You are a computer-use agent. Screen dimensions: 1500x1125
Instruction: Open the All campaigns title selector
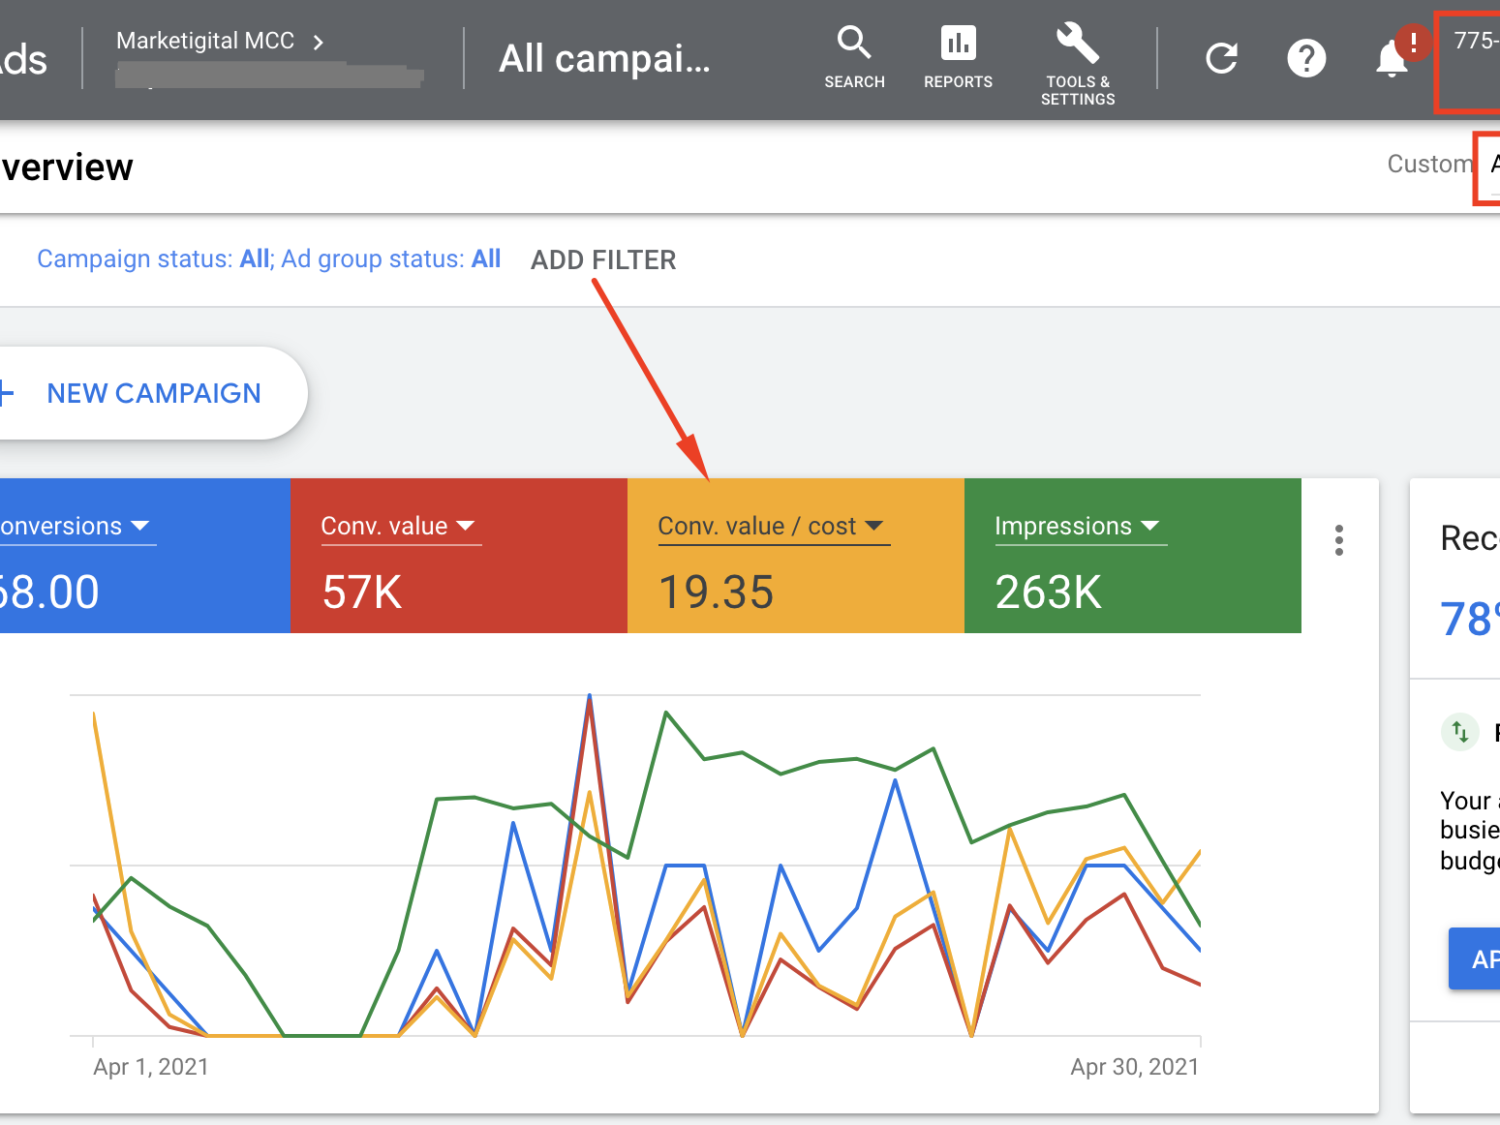[x=605, y=59]
